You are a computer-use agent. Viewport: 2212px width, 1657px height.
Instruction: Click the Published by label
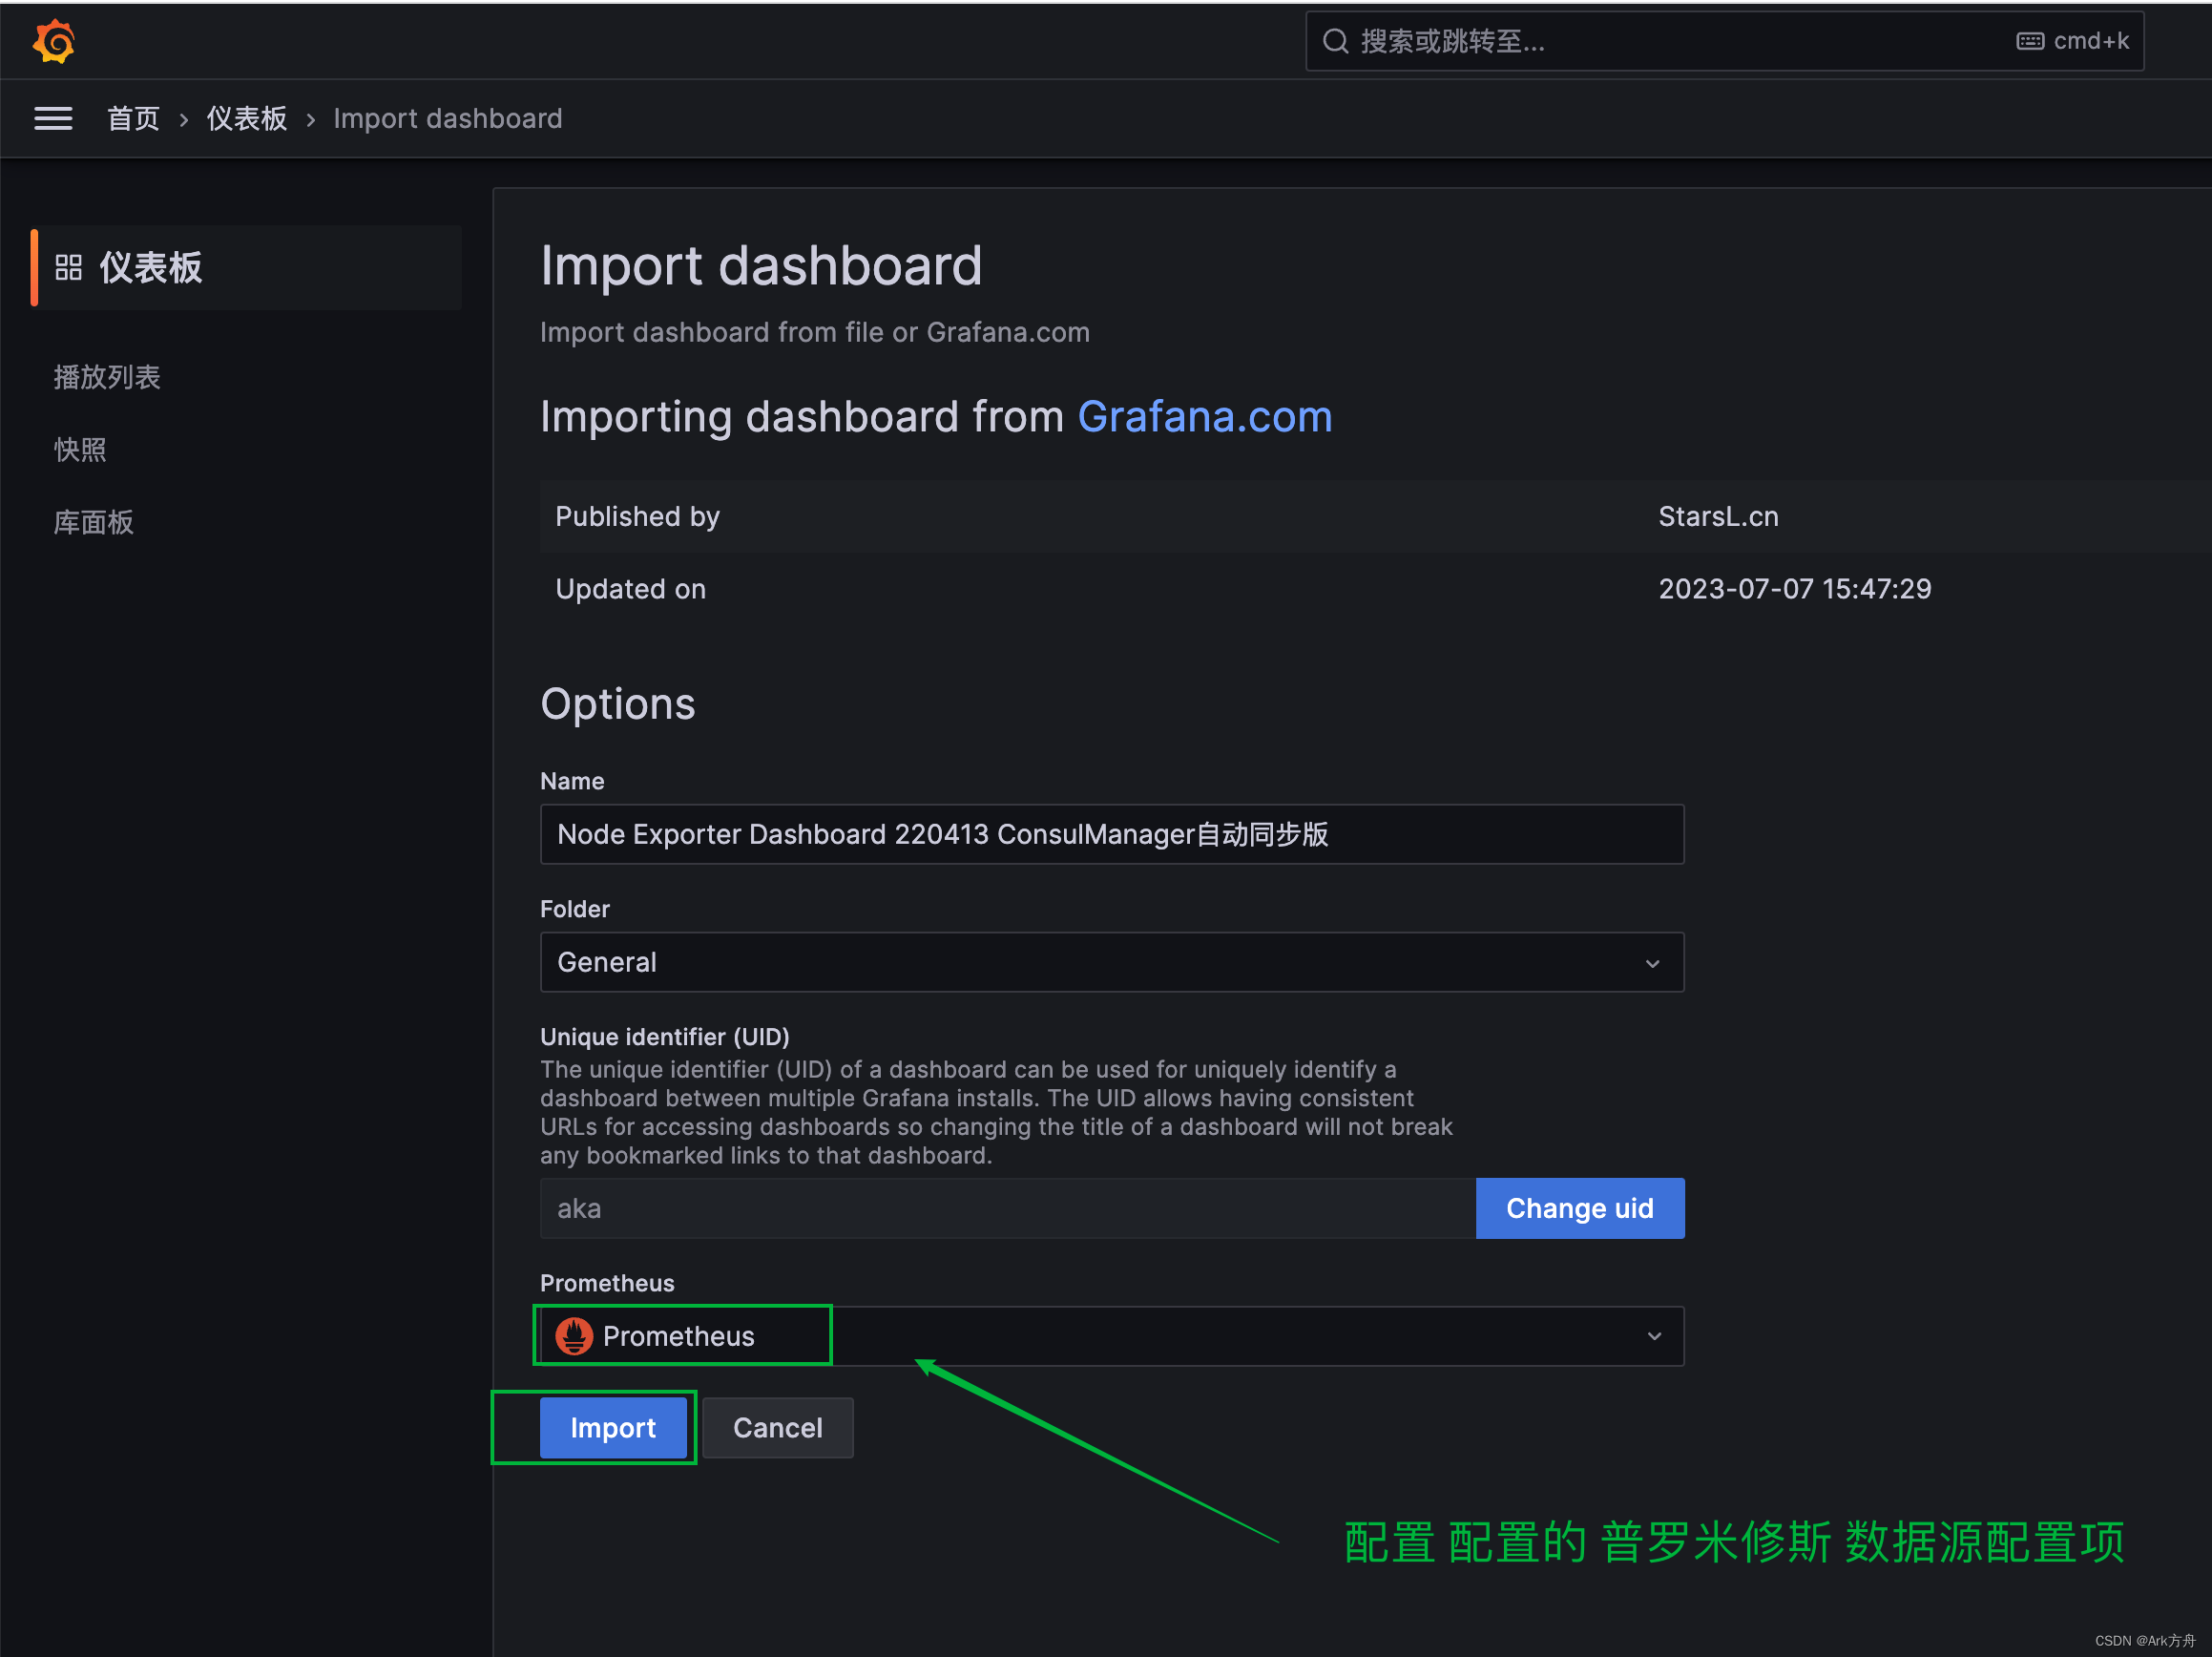pyautogui.click(x=637, y=516)
